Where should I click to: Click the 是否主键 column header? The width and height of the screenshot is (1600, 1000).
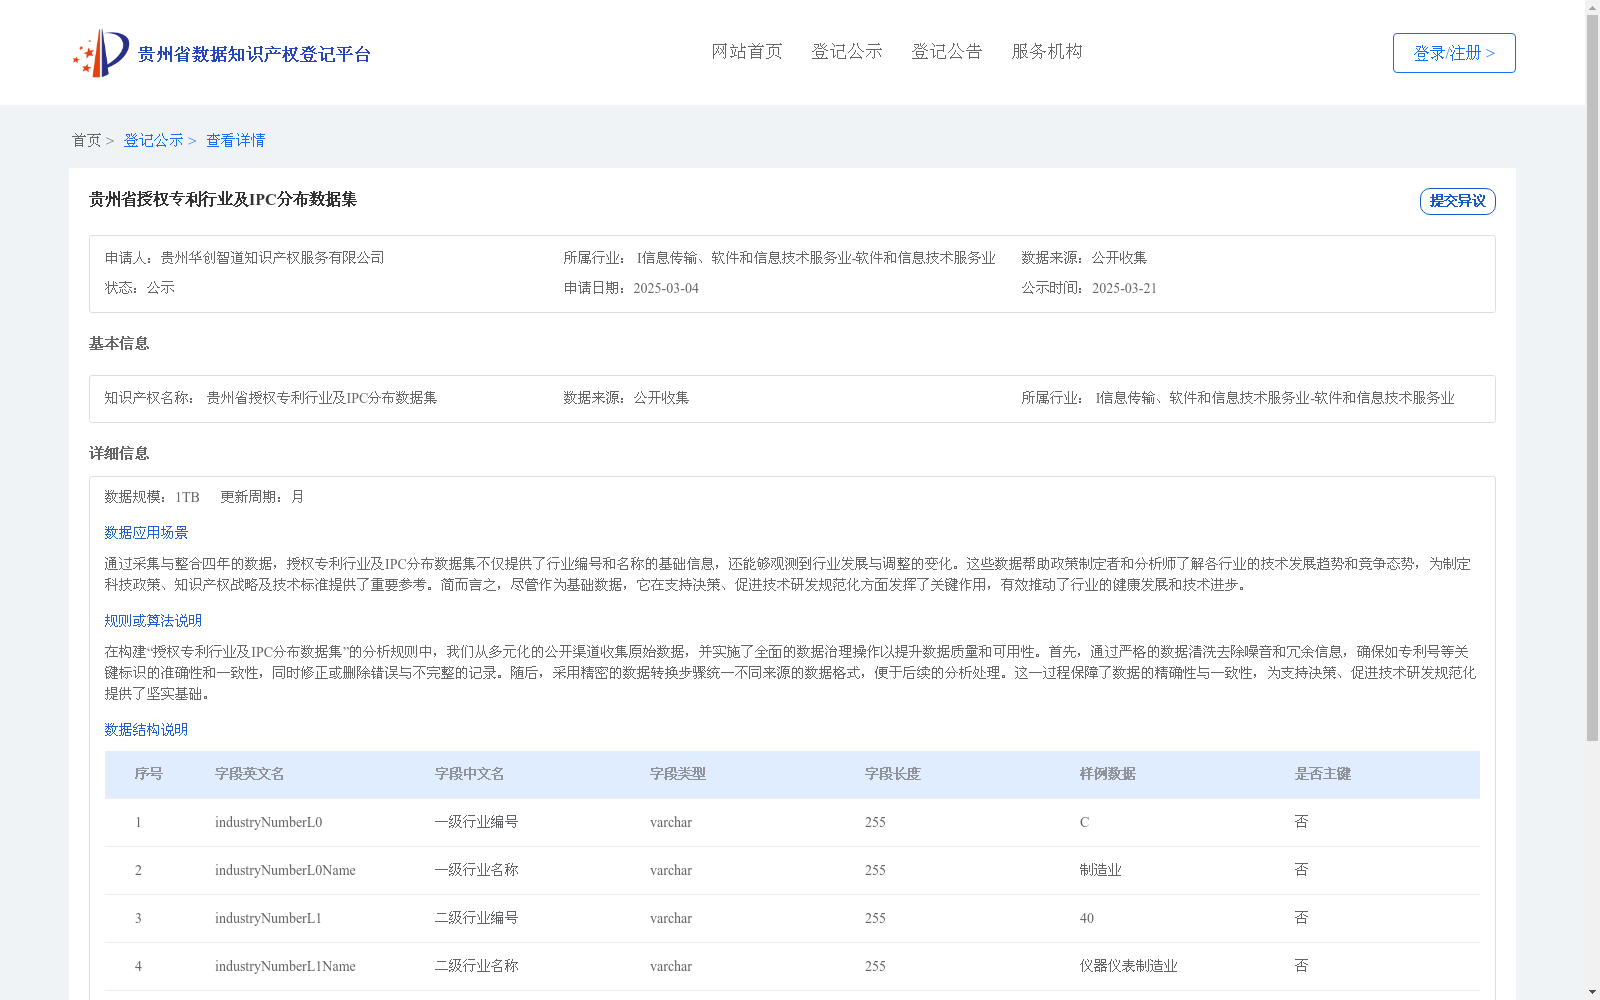(x=1323, y=774)
